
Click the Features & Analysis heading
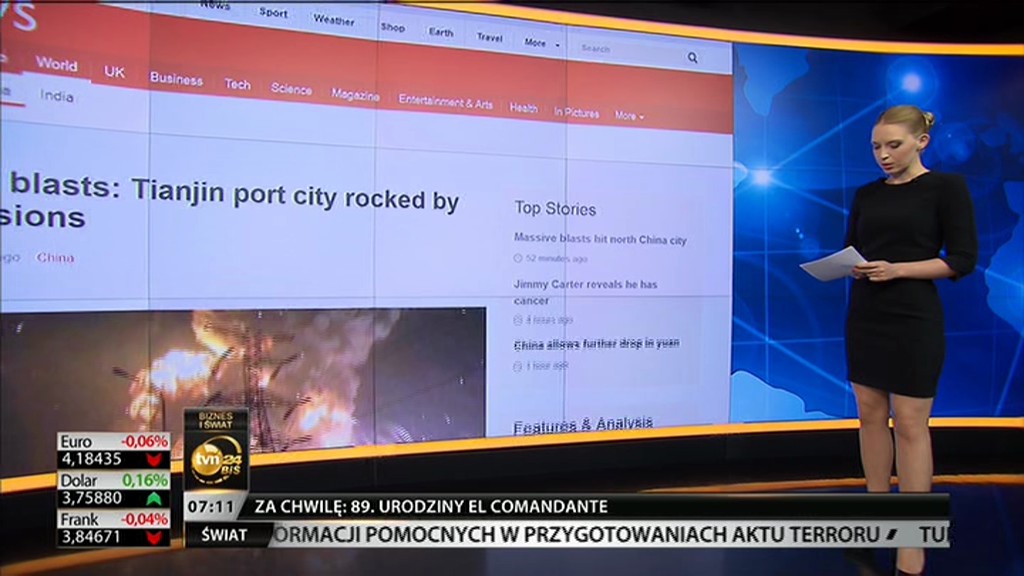point(583,424)
